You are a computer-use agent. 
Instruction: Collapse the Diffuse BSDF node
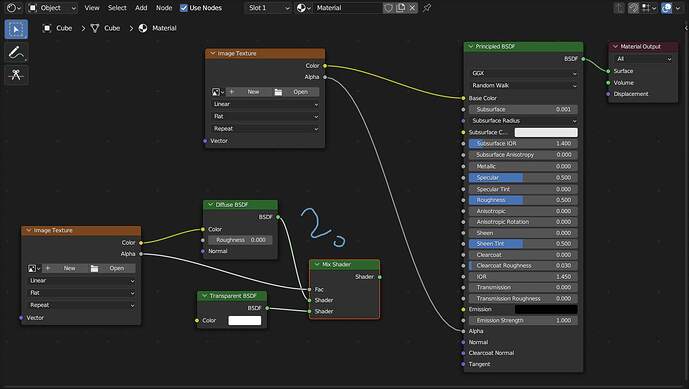(x=210, y=204)
